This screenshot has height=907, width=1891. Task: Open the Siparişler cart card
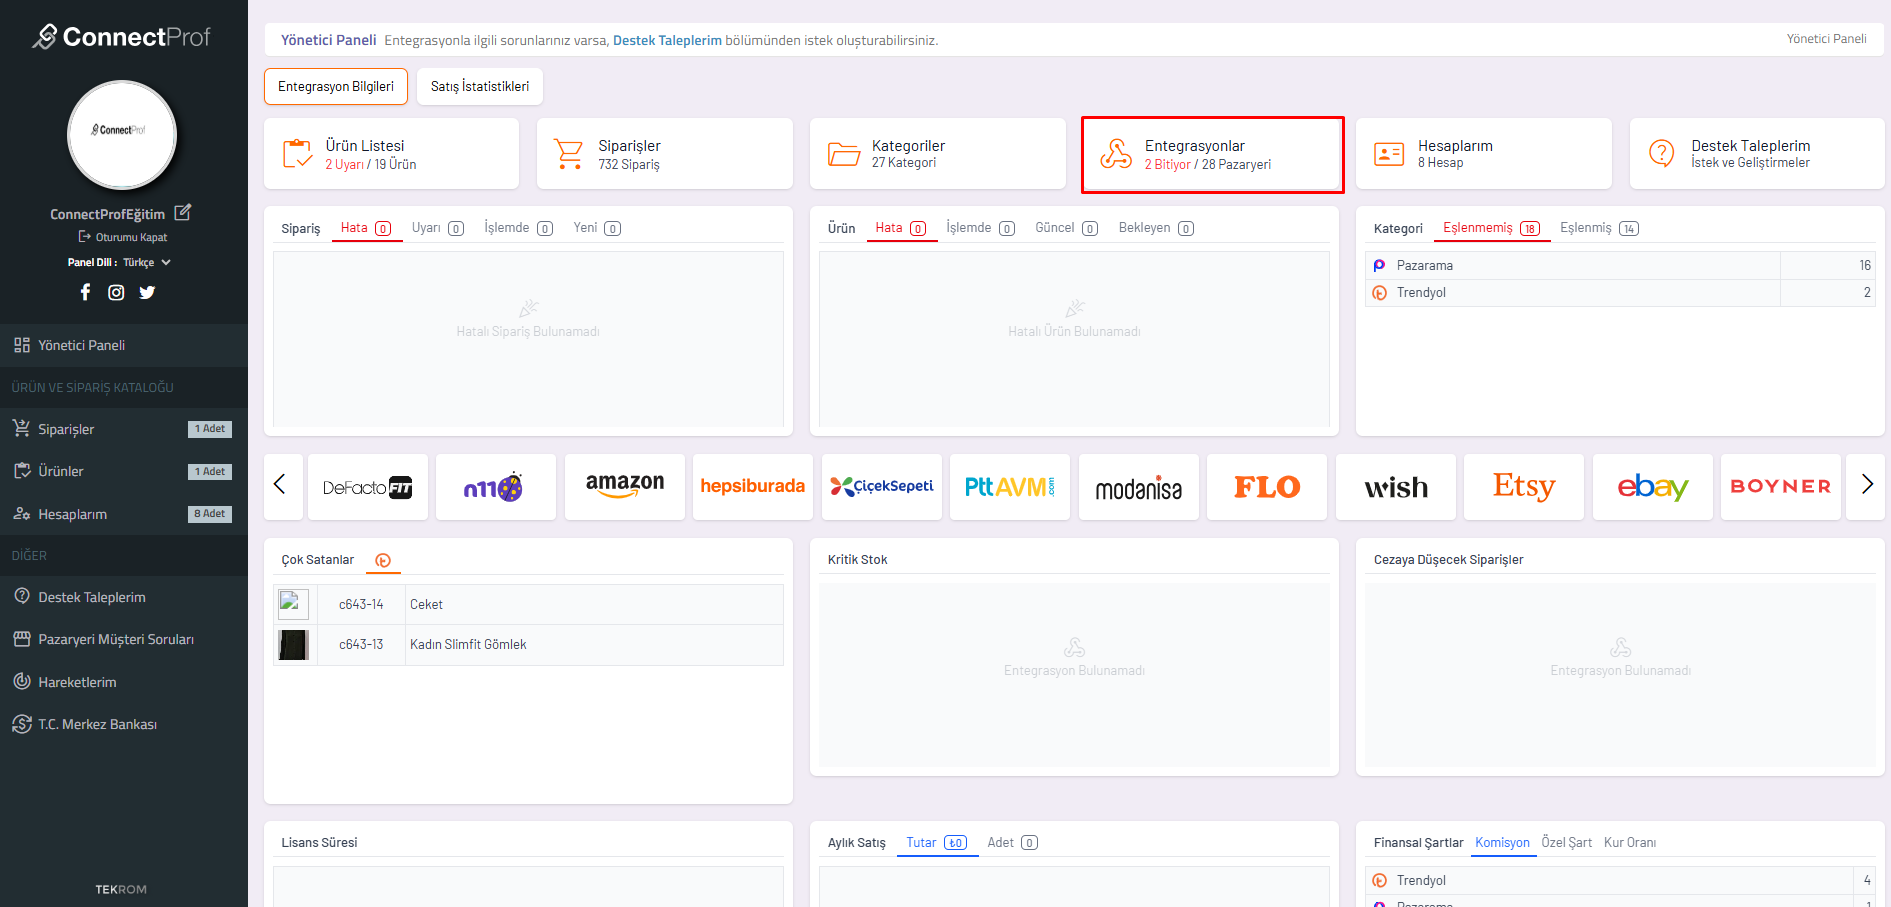coord(664,154)
